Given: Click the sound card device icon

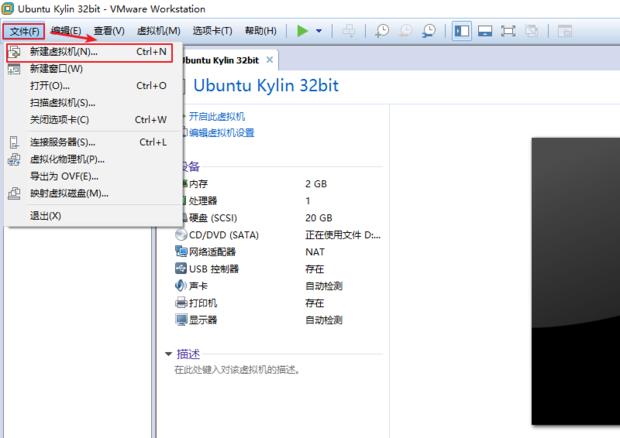Looking at the screenshot, I should pyautogui.click(x=181, y=285).
